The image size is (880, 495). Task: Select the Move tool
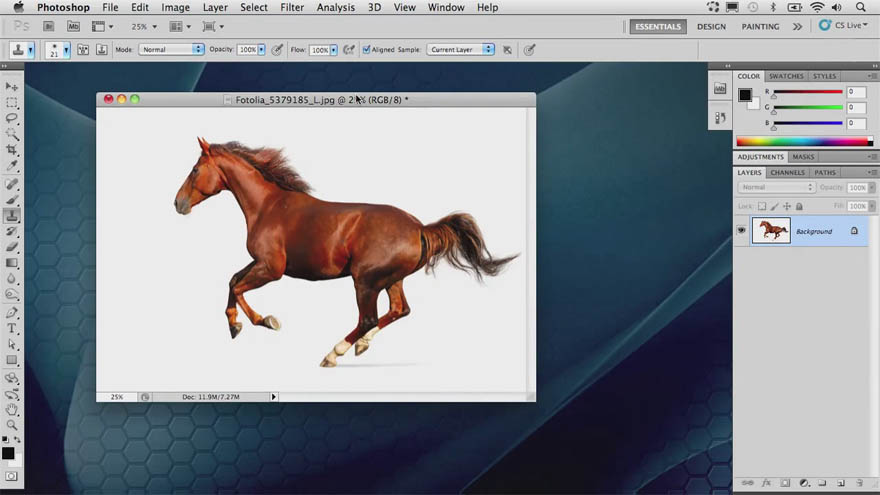pyautogui.click(x=12, y=86)
